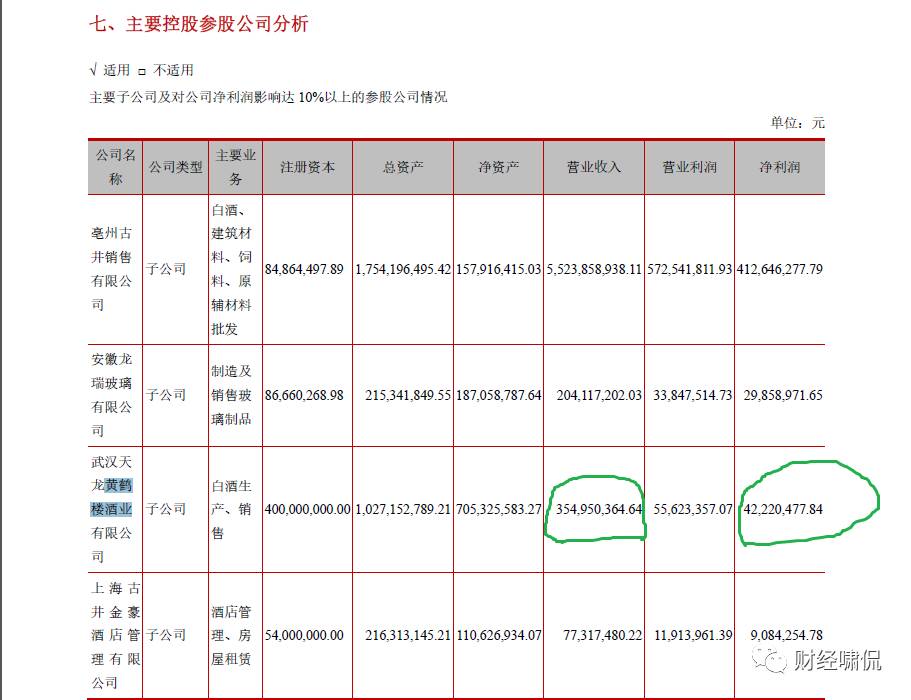Click the 公司名称 column header
Screen dimensions: 911x700
(115, 167)
